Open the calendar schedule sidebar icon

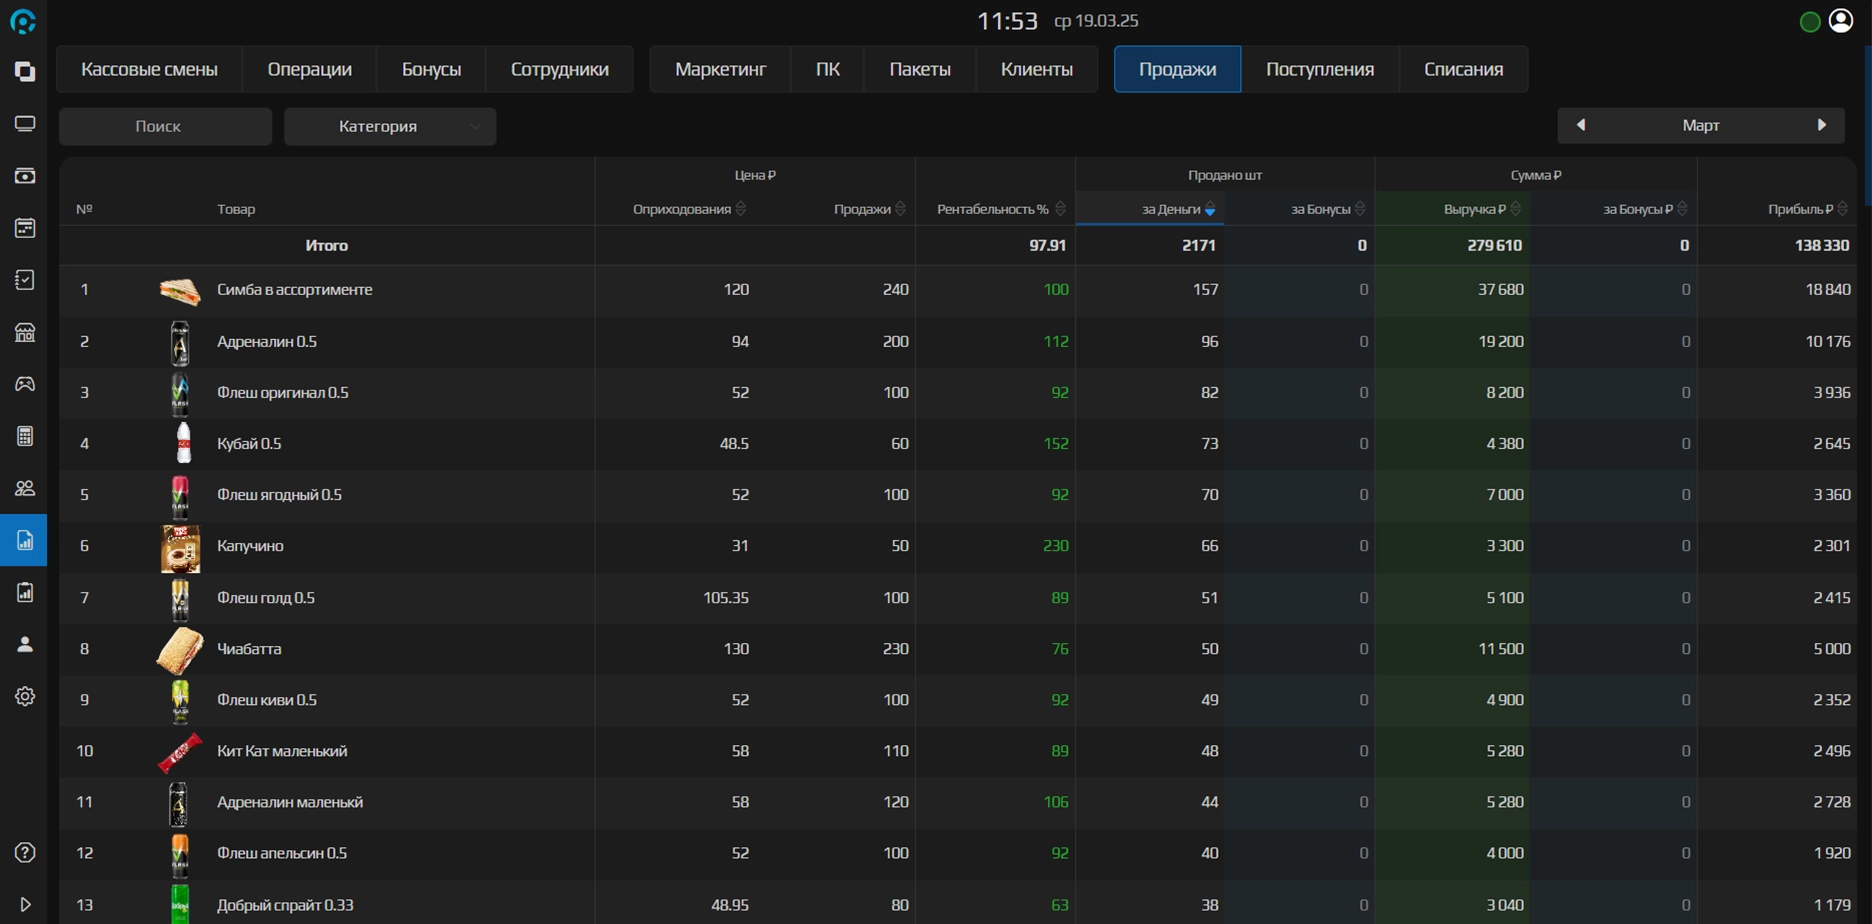(x=25, y=228)
